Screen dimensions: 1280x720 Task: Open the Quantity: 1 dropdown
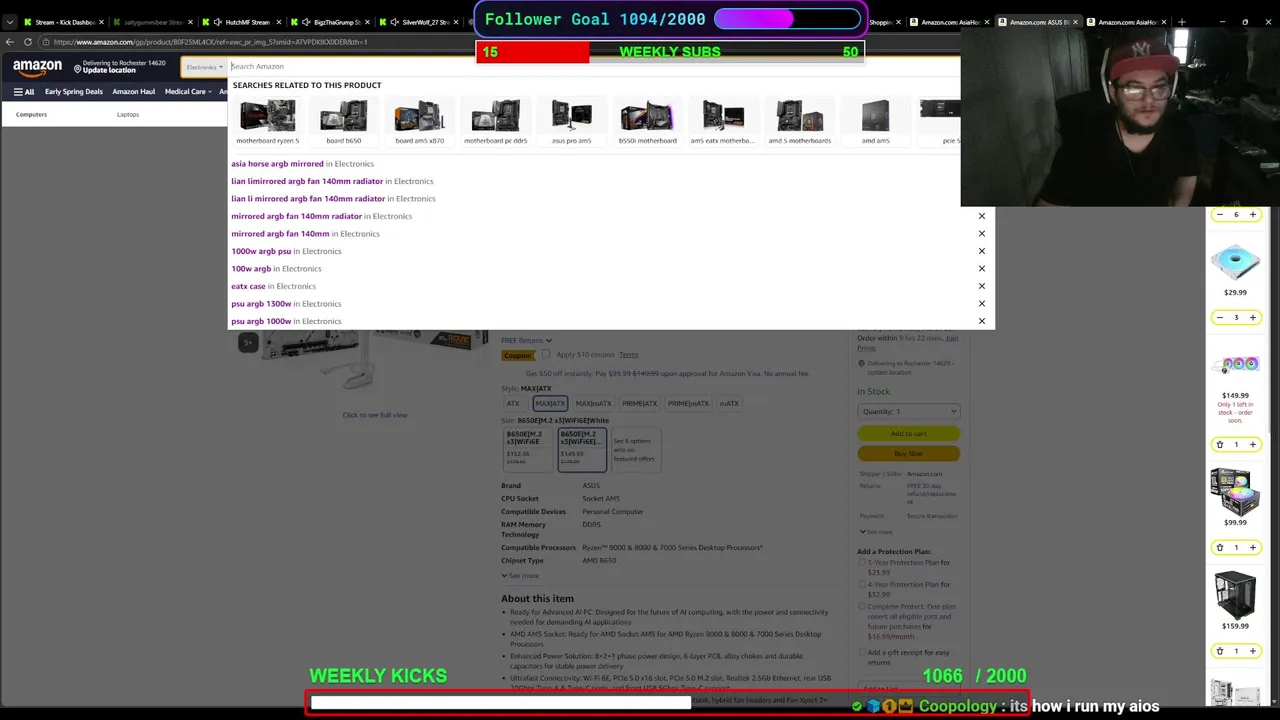[908, 412]
